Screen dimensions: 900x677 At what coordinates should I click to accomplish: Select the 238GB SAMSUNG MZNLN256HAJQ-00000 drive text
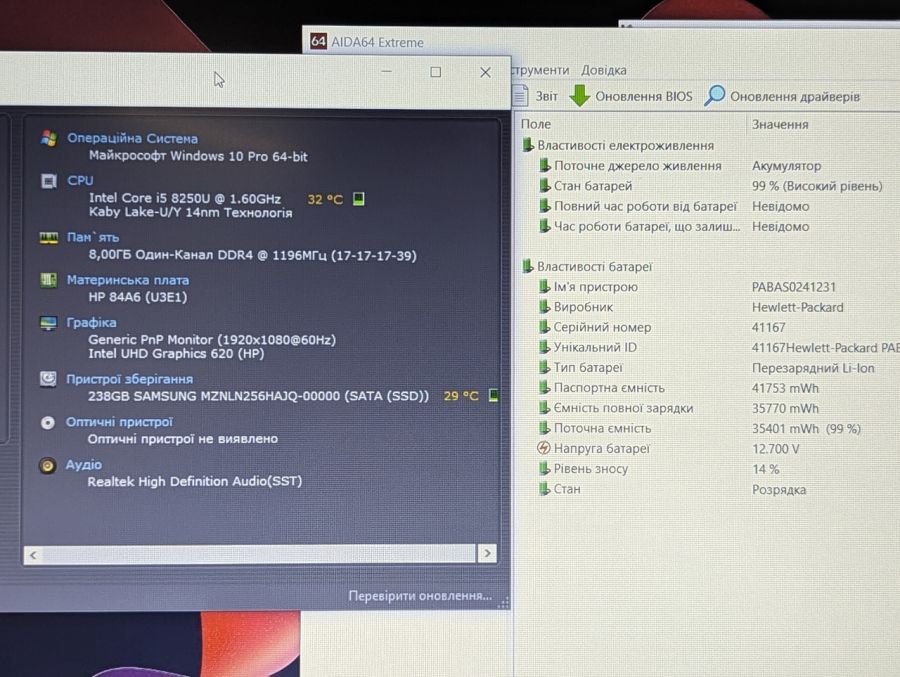click(258, 396)
